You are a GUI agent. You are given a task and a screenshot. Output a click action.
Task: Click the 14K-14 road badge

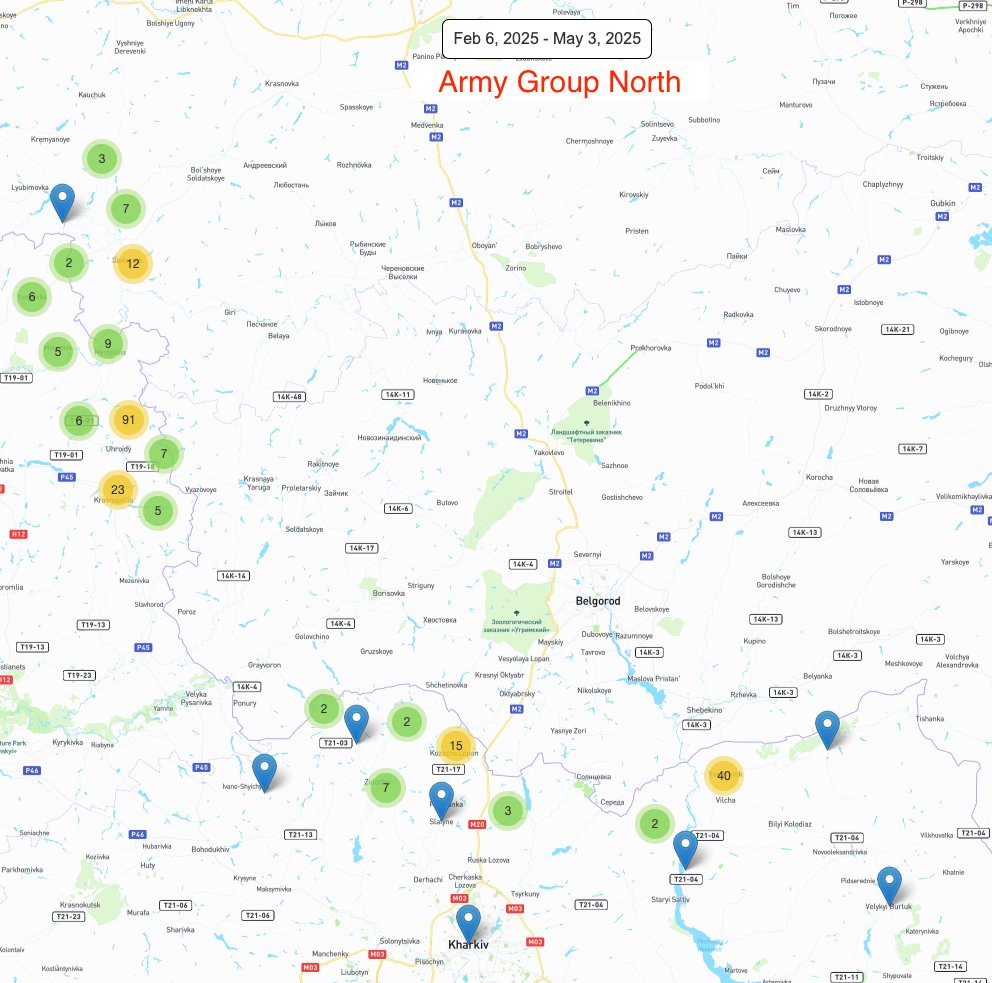pyautogui.click(x=233, y=576)
